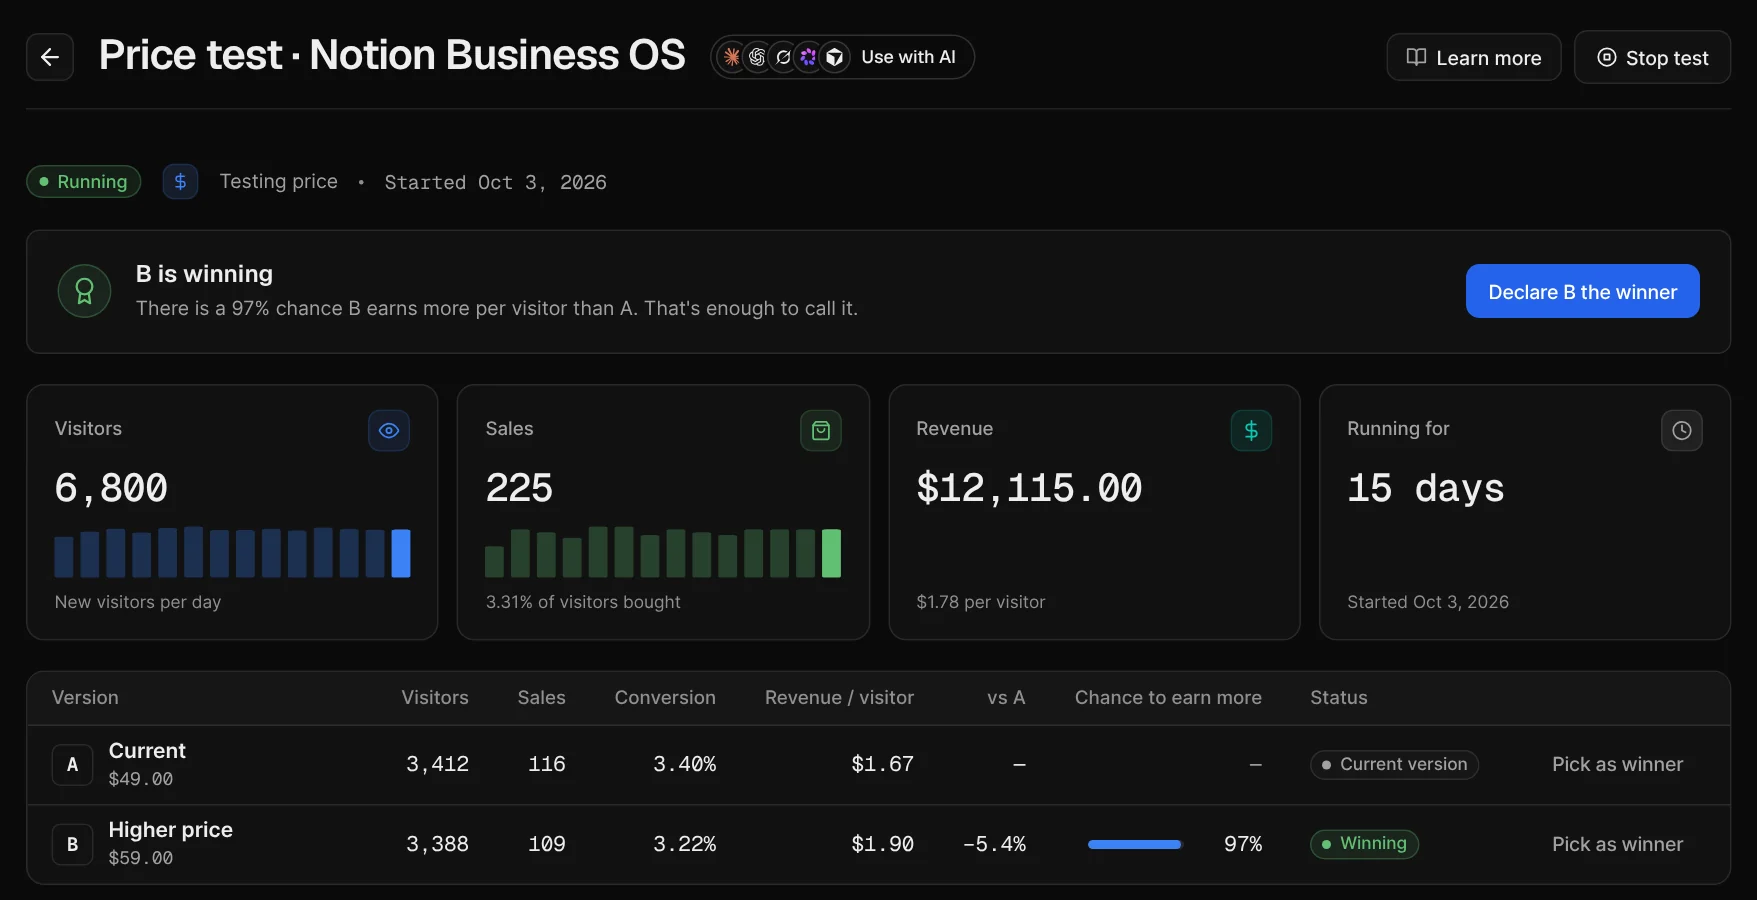
Task: Pick Current version A as winner
Action: pyautogui.click(x=1617, y=764)
